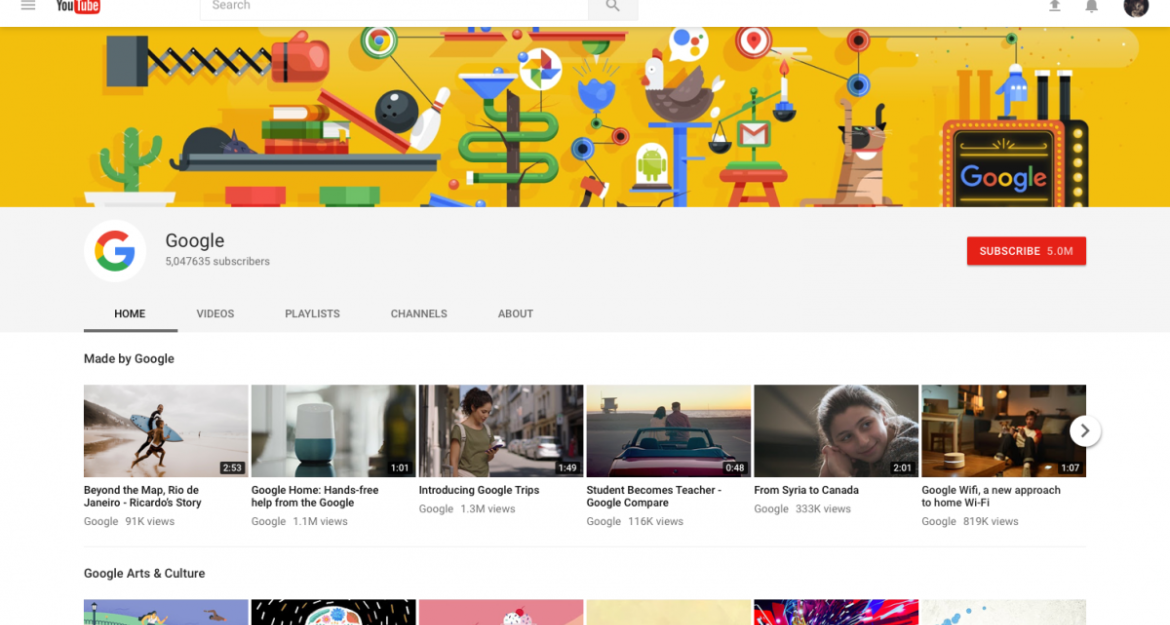Screen dimensions: 1170x625
Task: Show next videos with carousel arrow
Action: pos(1085,431)
